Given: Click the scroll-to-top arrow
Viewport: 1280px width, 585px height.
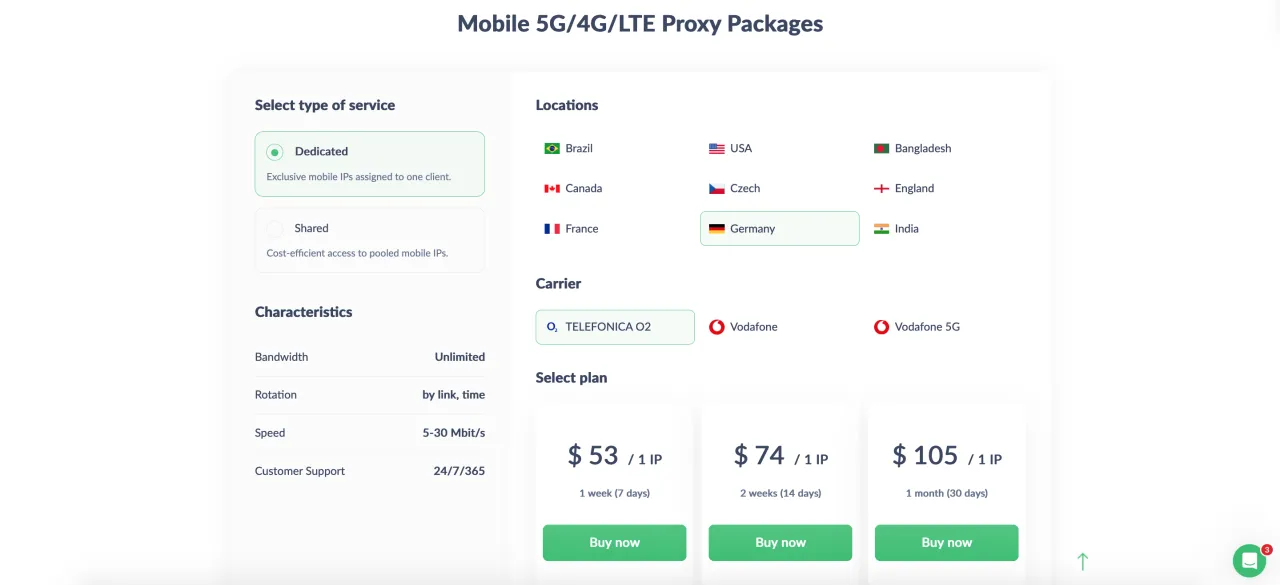Looking at the screenshot, I should point(1082,562).
